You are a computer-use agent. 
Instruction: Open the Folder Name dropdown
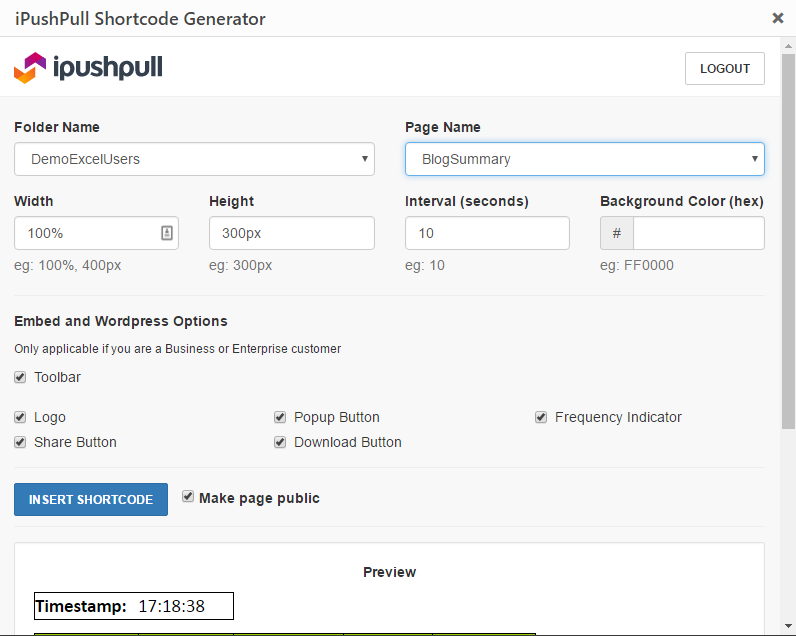pyautogui.click(x=194, y=159)
